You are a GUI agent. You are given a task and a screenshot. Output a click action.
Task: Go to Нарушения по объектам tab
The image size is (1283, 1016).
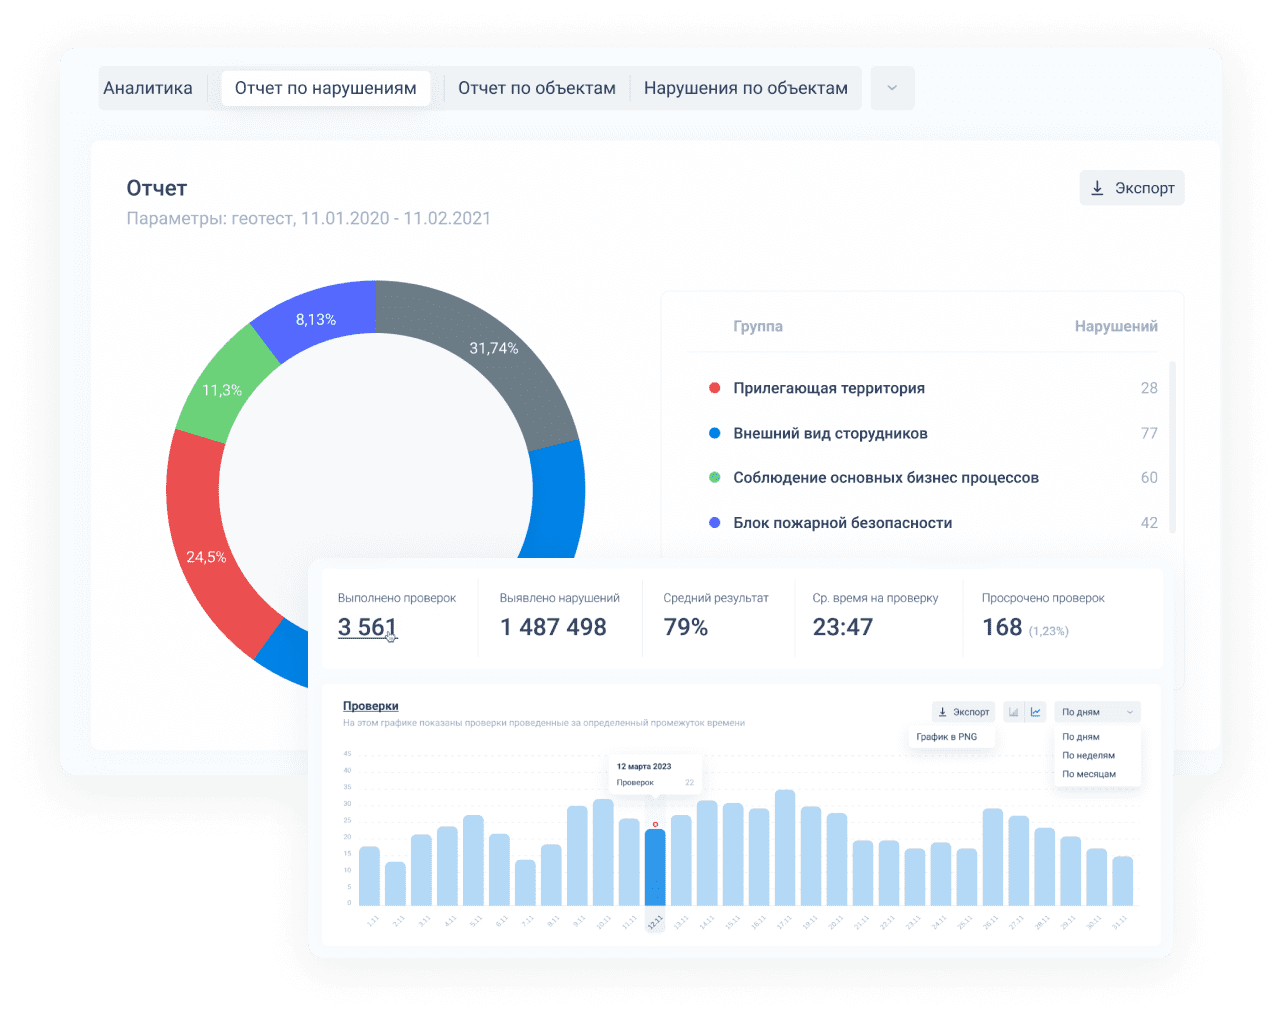click(x=745, y=88)
